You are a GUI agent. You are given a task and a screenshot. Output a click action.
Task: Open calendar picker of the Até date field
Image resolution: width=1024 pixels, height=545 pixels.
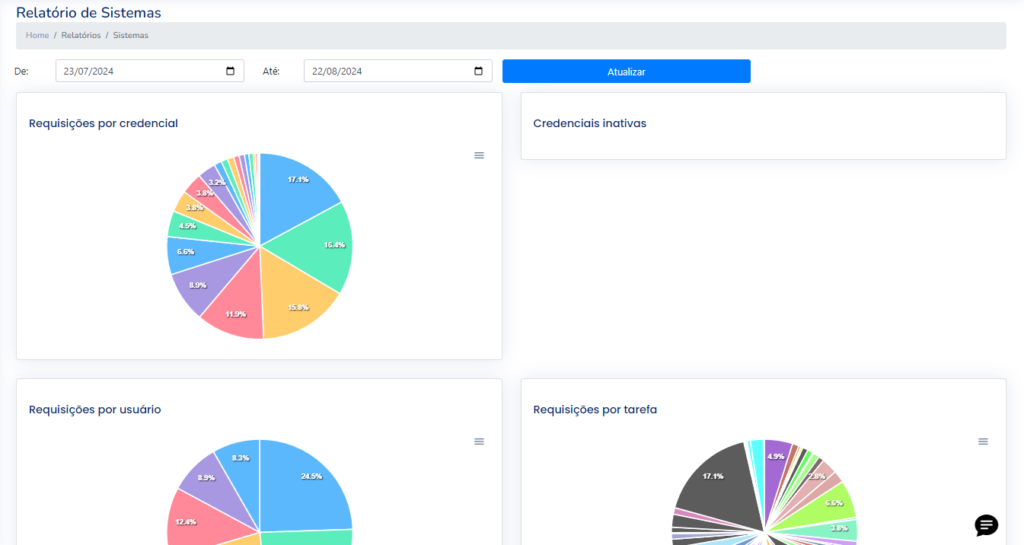[x=478, y=71]
